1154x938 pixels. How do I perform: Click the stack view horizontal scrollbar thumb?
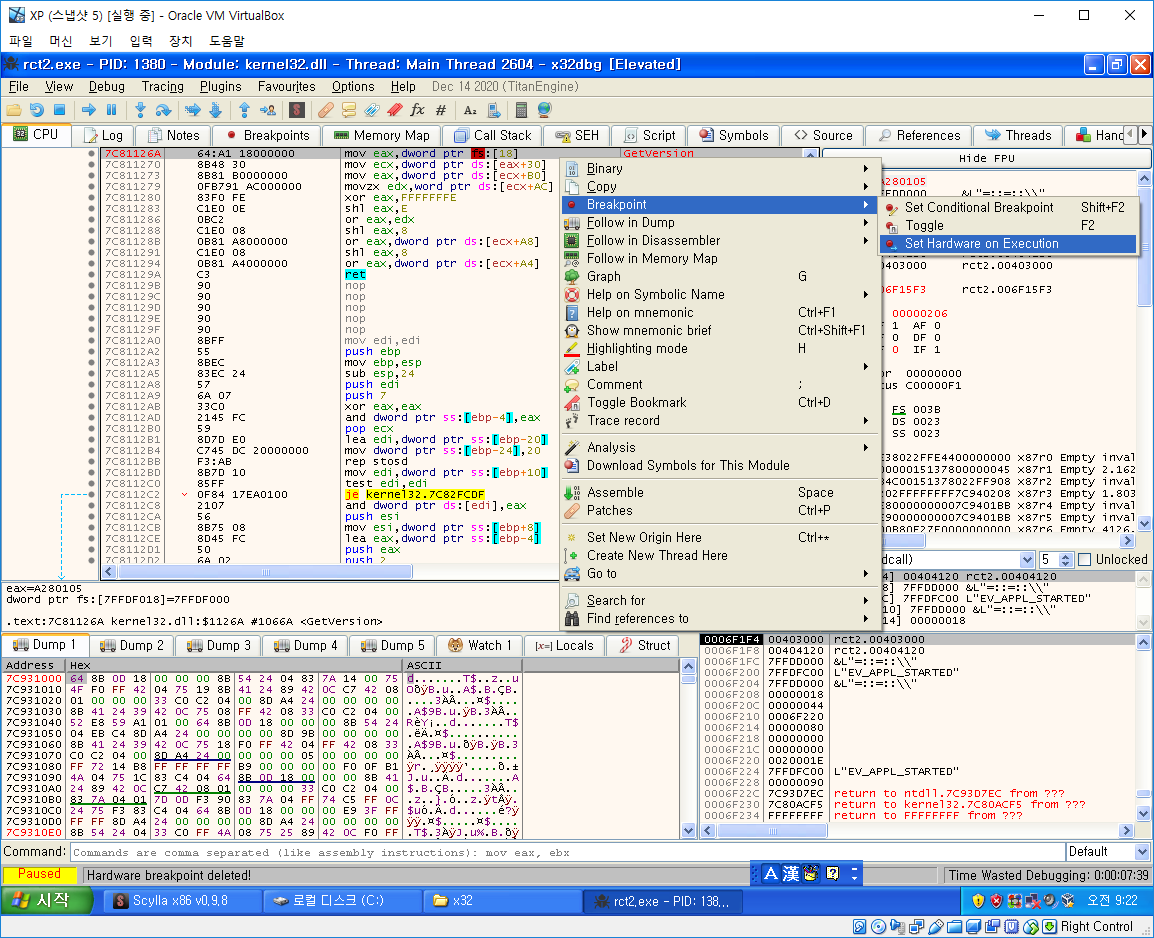pyautogui.click(x=772, y=831)
